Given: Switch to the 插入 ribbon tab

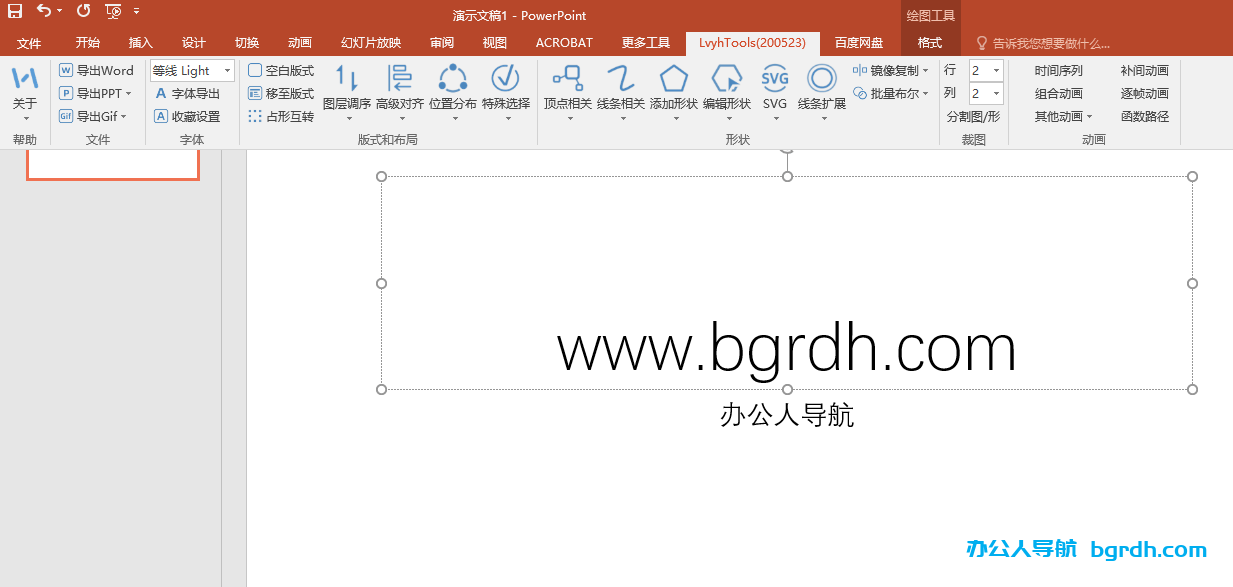Looking at the screenshot, I should click(x=141, y=43).
